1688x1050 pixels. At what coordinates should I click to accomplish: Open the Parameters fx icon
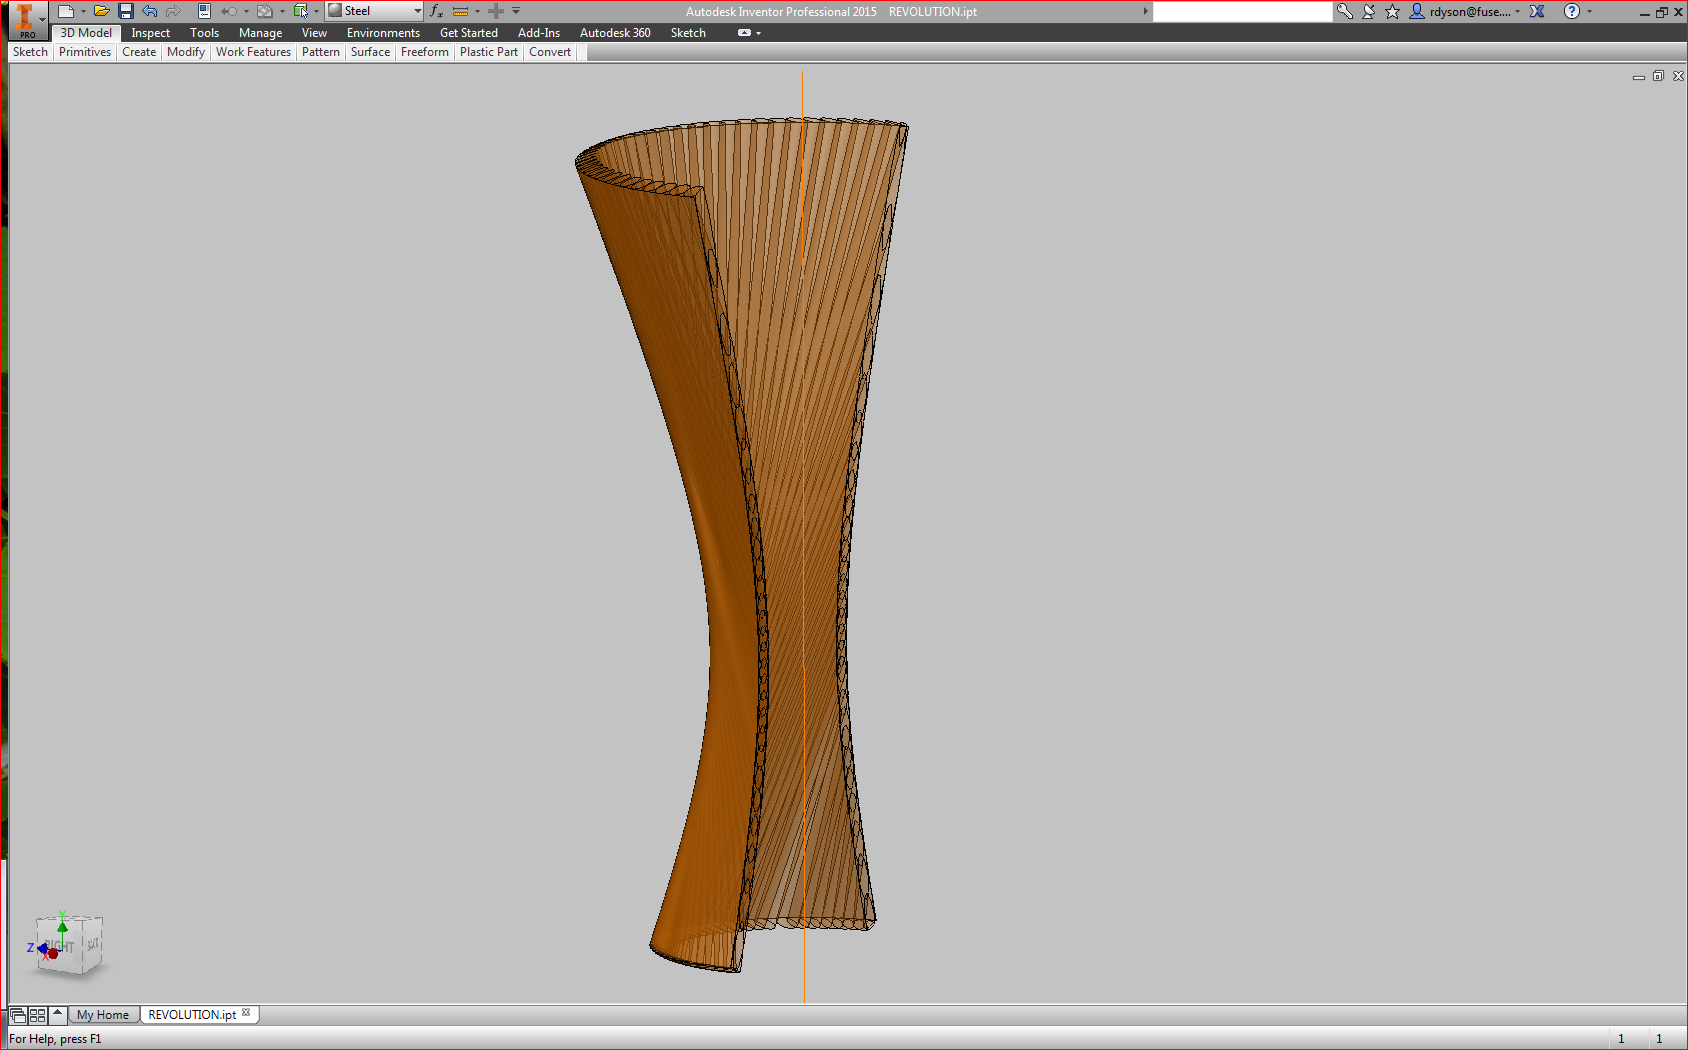tap(436, 12)
